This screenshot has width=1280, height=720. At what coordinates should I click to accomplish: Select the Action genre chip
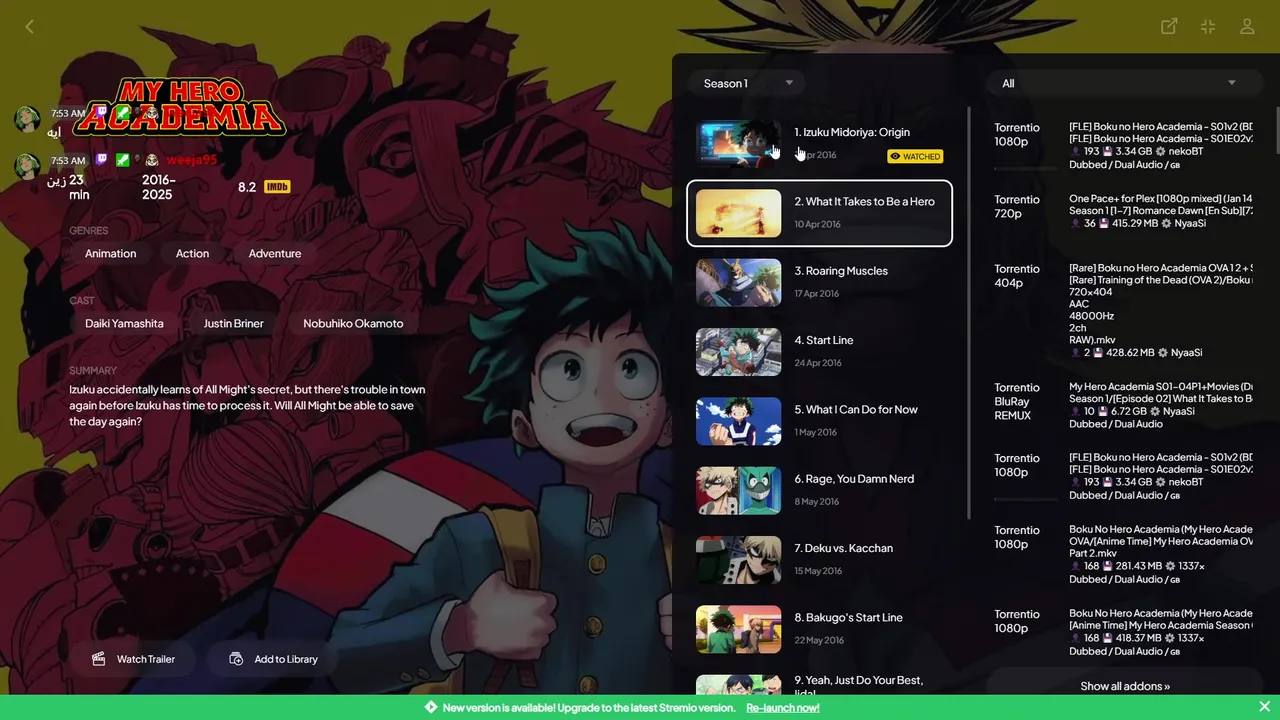click(192, 254)
